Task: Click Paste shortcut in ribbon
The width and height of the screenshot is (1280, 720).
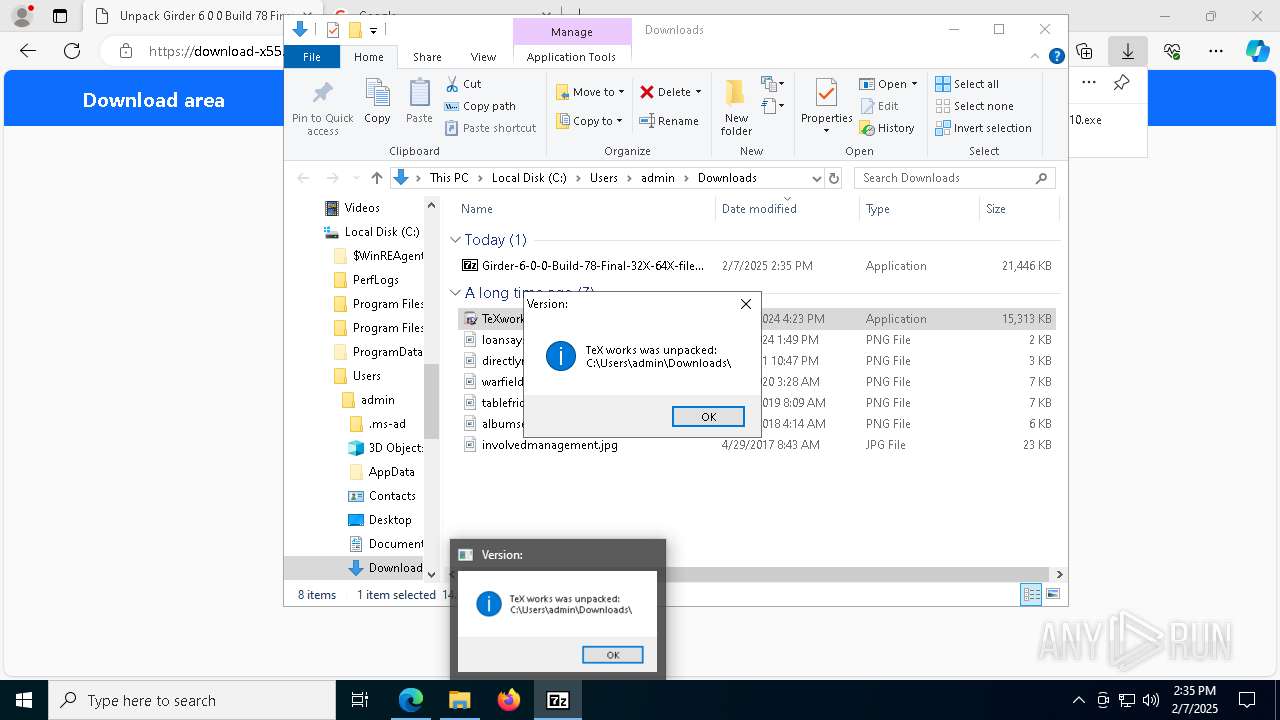Action: [490, 128]
